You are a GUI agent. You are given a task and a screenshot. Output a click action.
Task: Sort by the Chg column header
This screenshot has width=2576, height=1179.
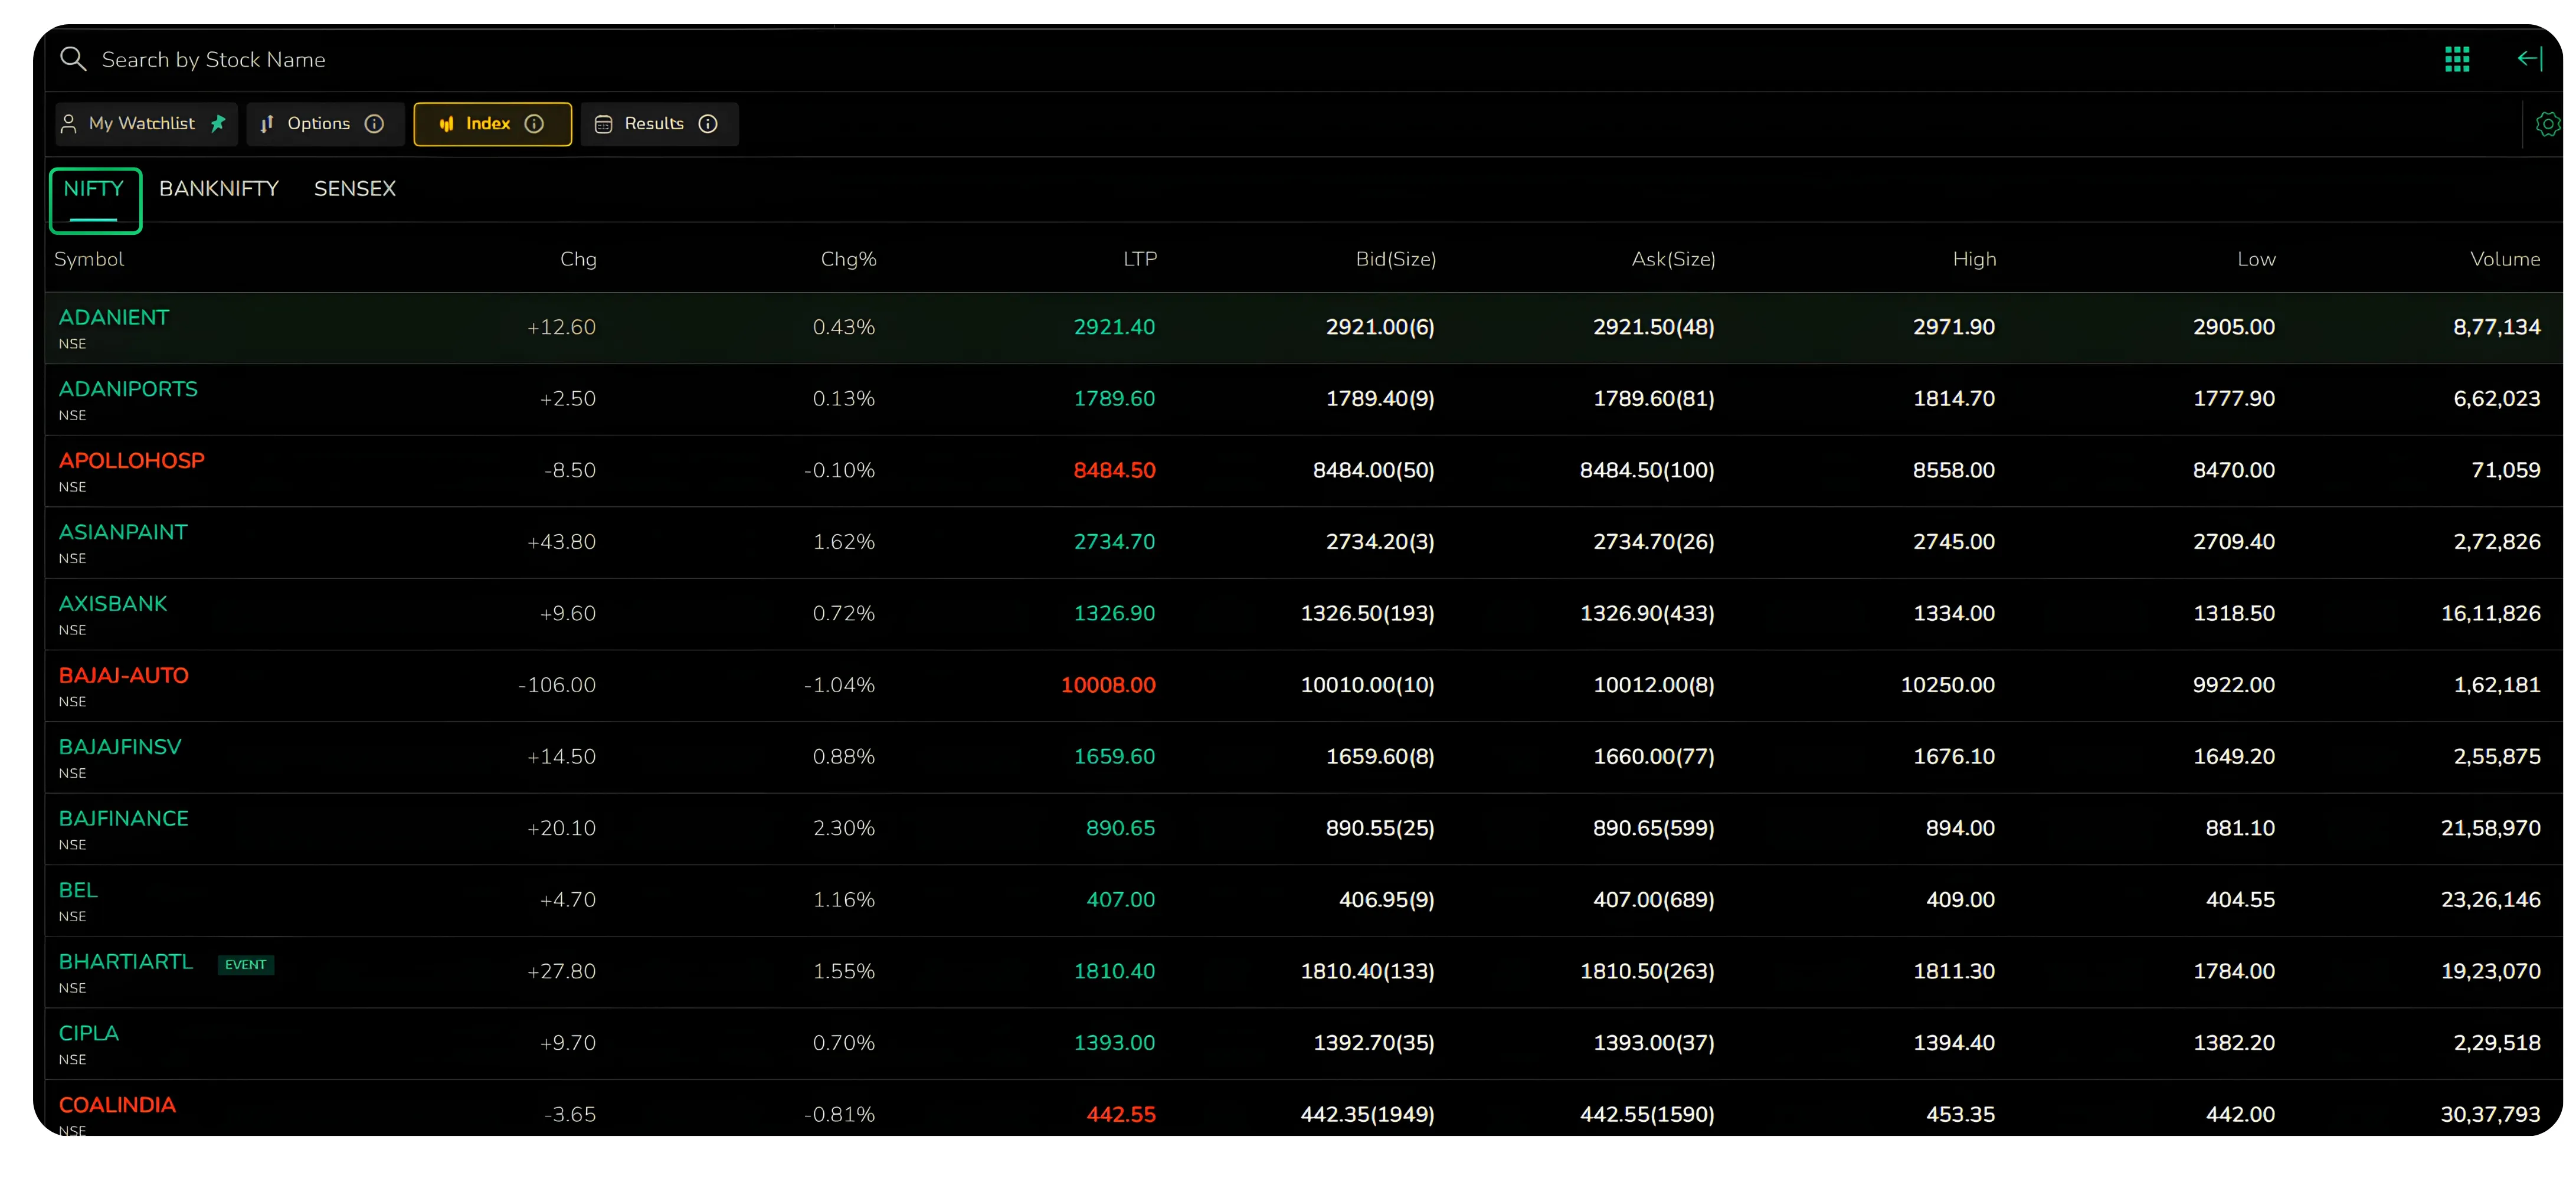point(578,259)
